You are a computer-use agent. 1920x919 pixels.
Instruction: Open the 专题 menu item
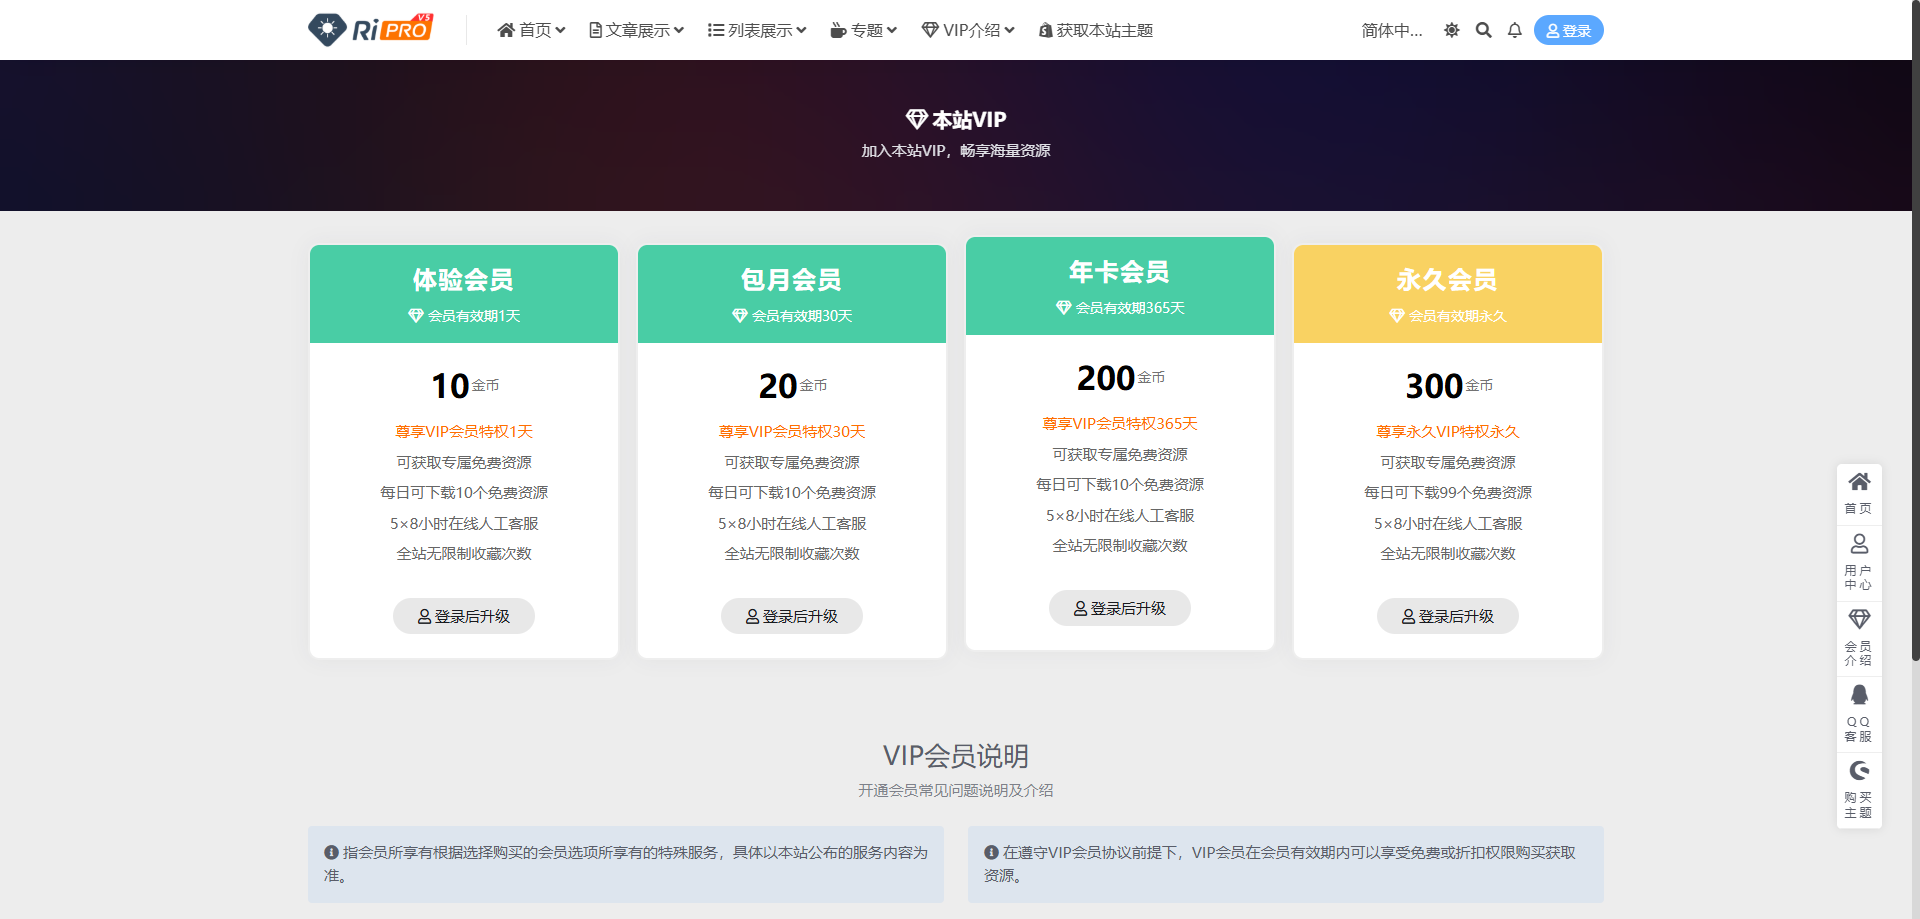point(863,30)
